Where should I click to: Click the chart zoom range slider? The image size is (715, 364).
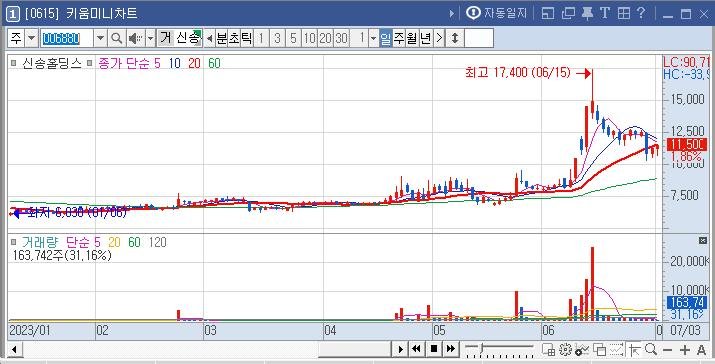(499, 348)
